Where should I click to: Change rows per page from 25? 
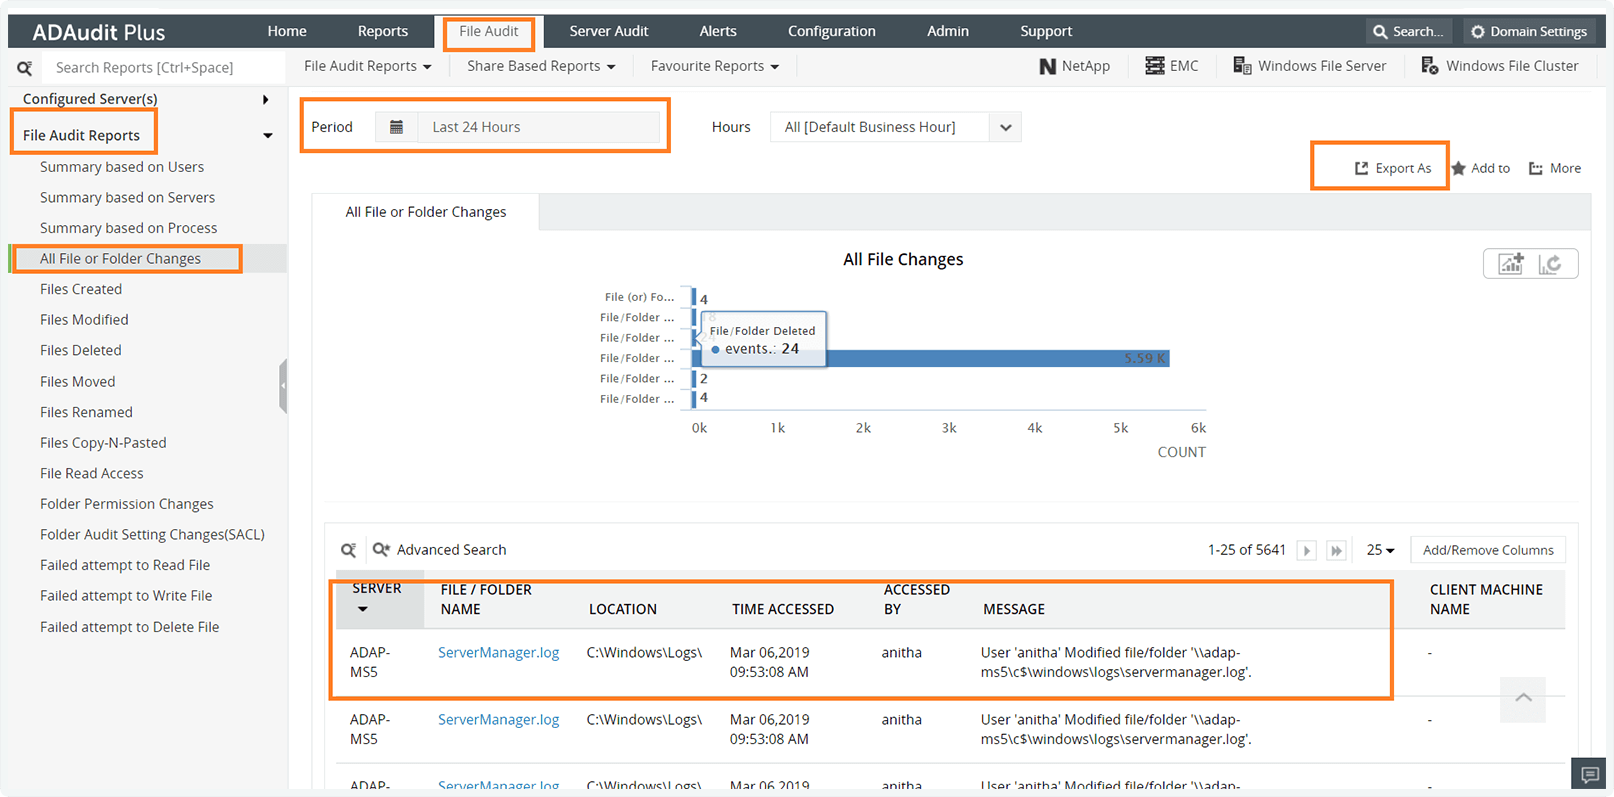pos(1380,550)
